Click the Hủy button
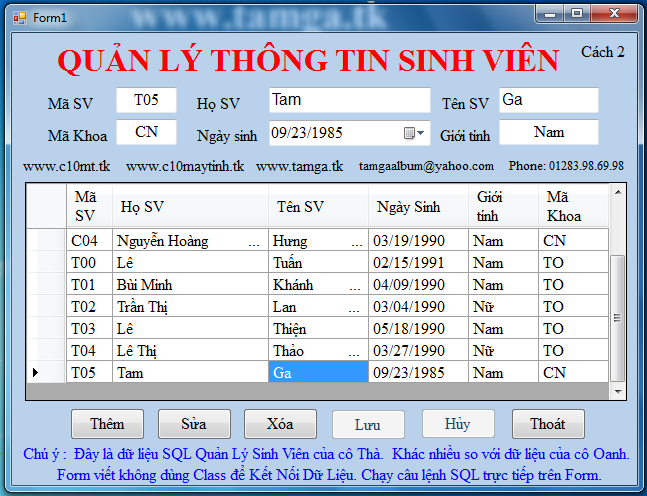 pyautogui.click(x=458, y=424)
